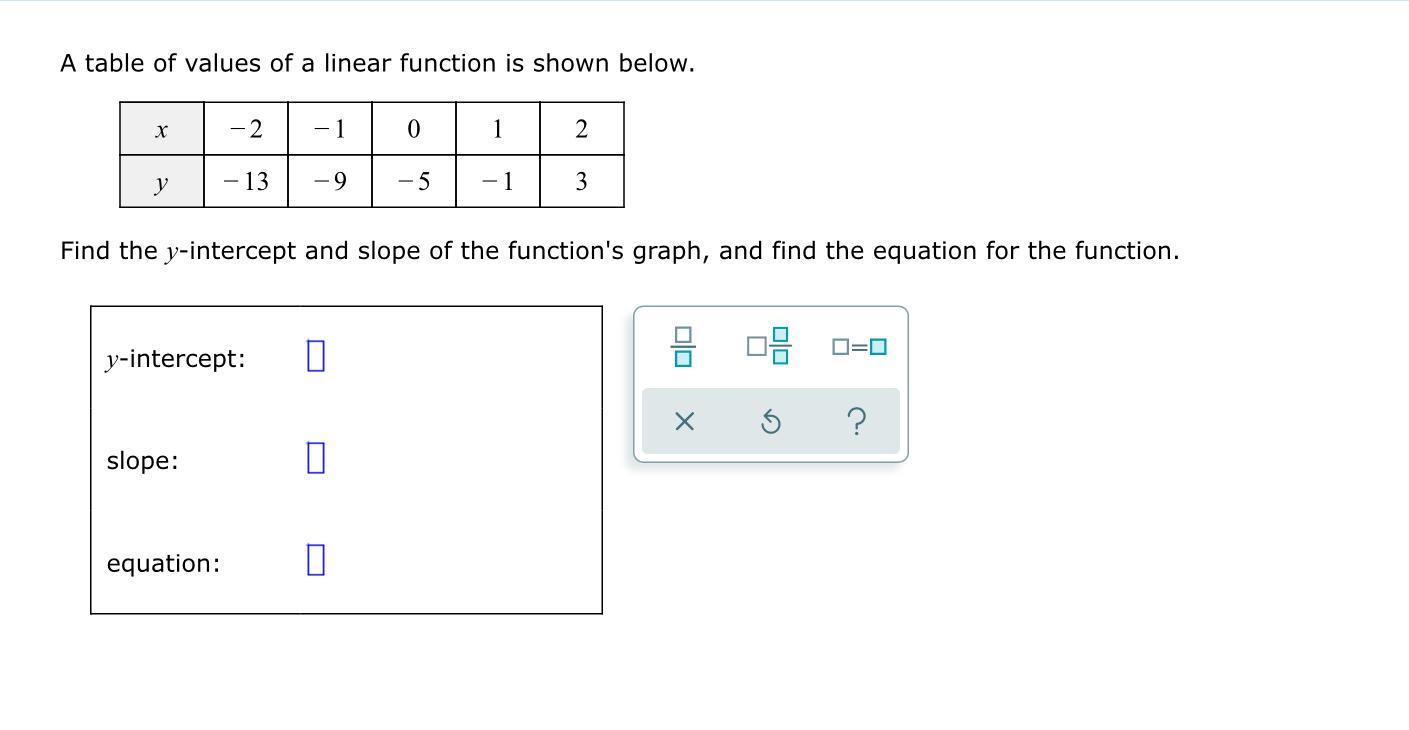
Task: Click the "equation:" label
Action: click(x=164, y=563)
